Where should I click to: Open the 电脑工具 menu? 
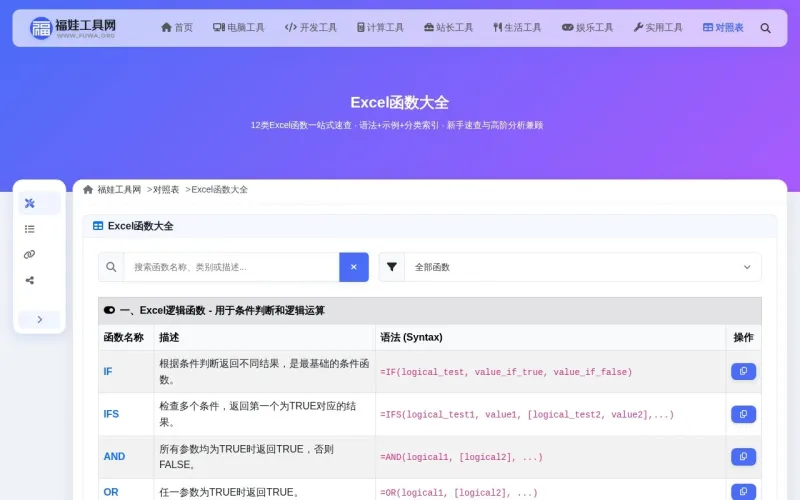(239, 28)
